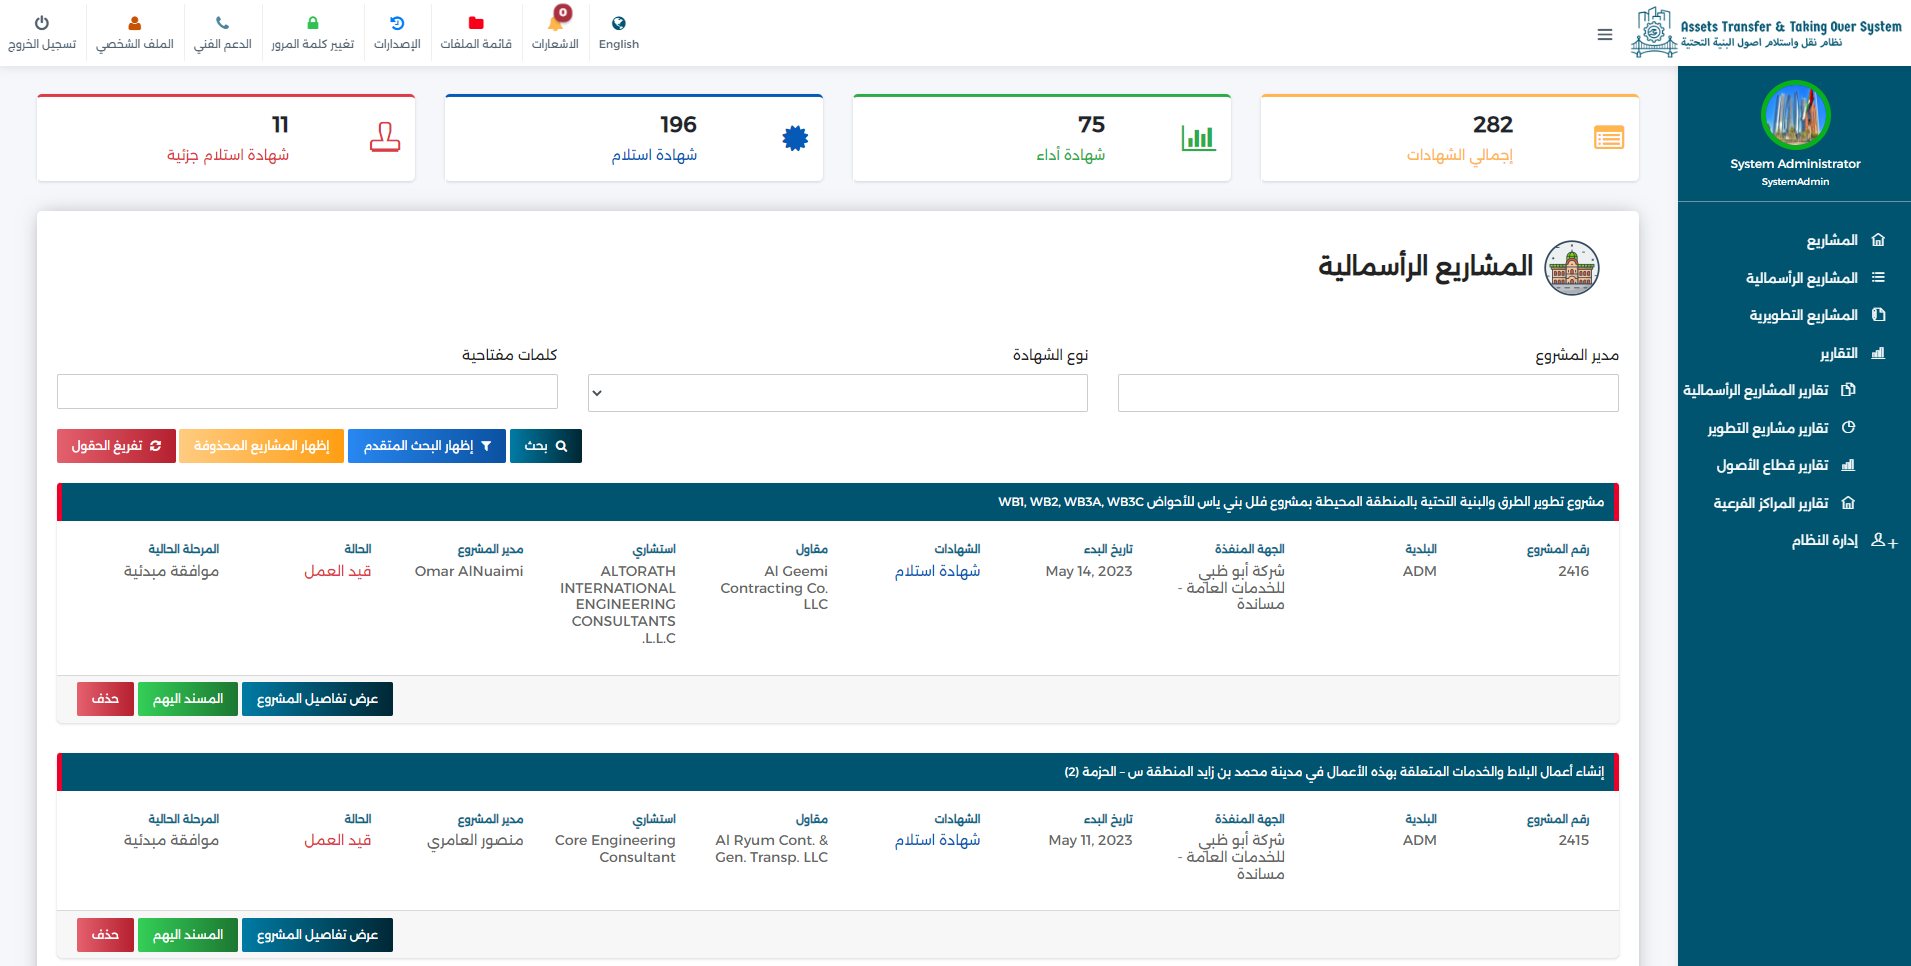Click the document icon beside المشاريع التطويرية
Screen dimensions: 1911x966
click(1878, 315)
